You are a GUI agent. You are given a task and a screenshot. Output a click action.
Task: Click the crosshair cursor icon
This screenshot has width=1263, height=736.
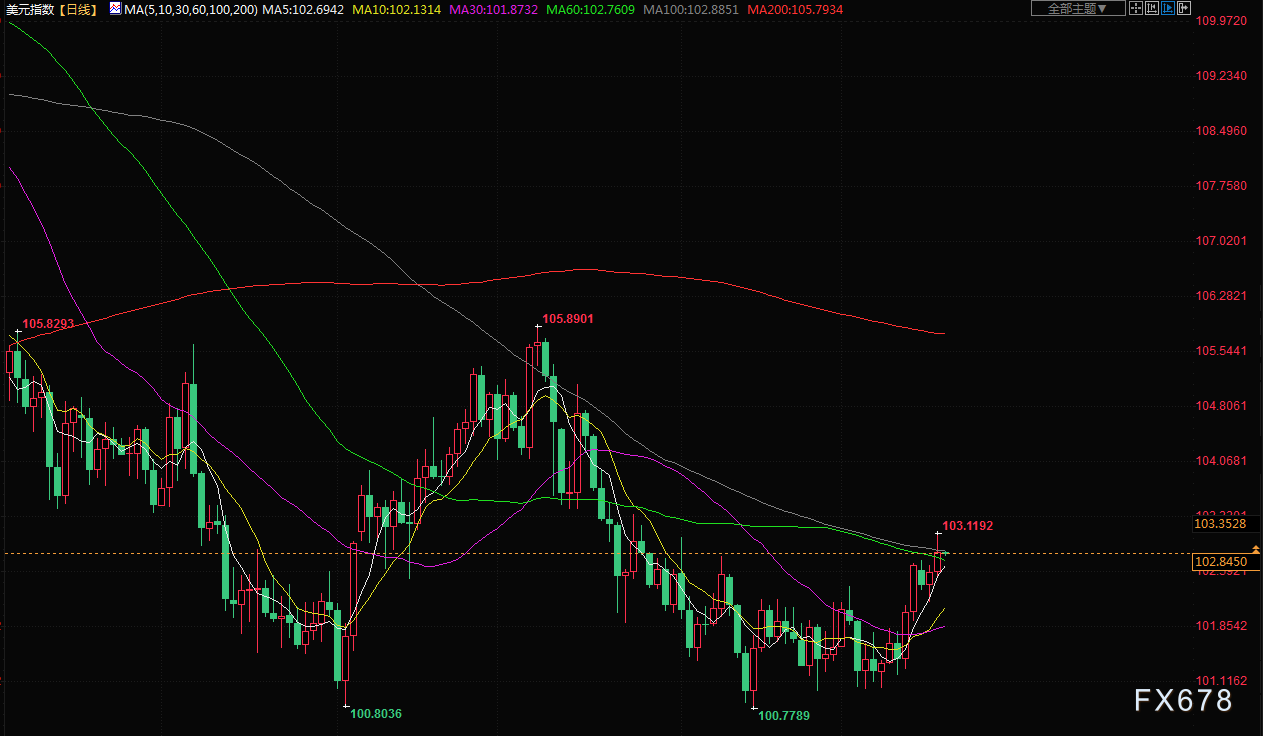point(1136,8)
